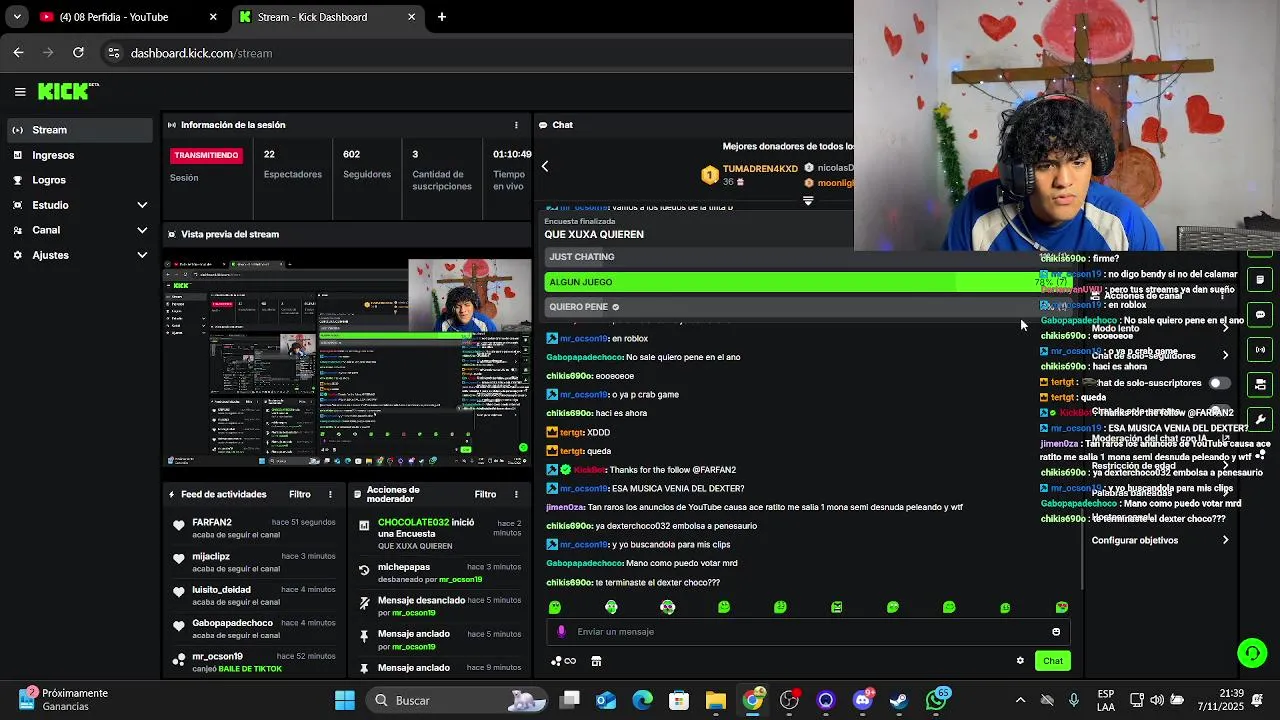
Task: Click the QUIERO PENE poll option bar
Action: click(808, 307)
